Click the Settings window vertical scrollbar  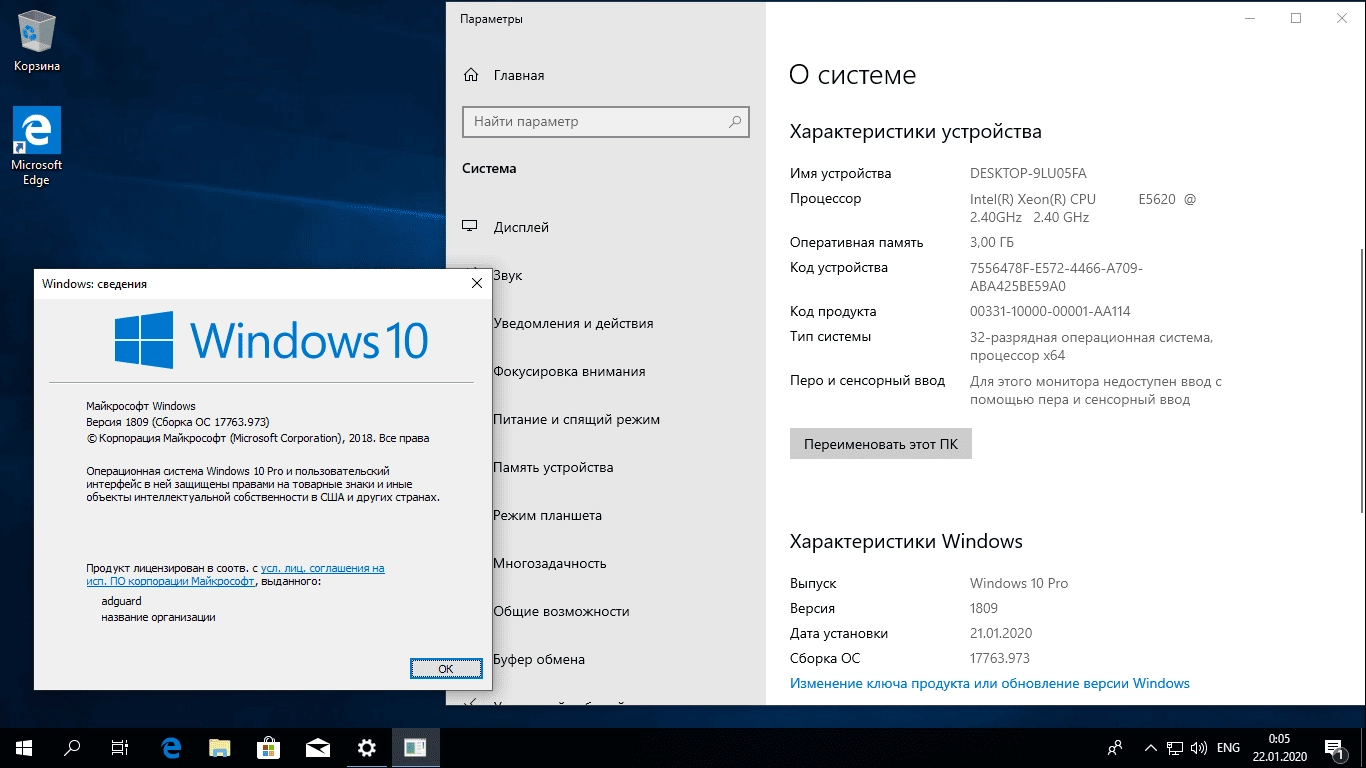pos(1361,380)
